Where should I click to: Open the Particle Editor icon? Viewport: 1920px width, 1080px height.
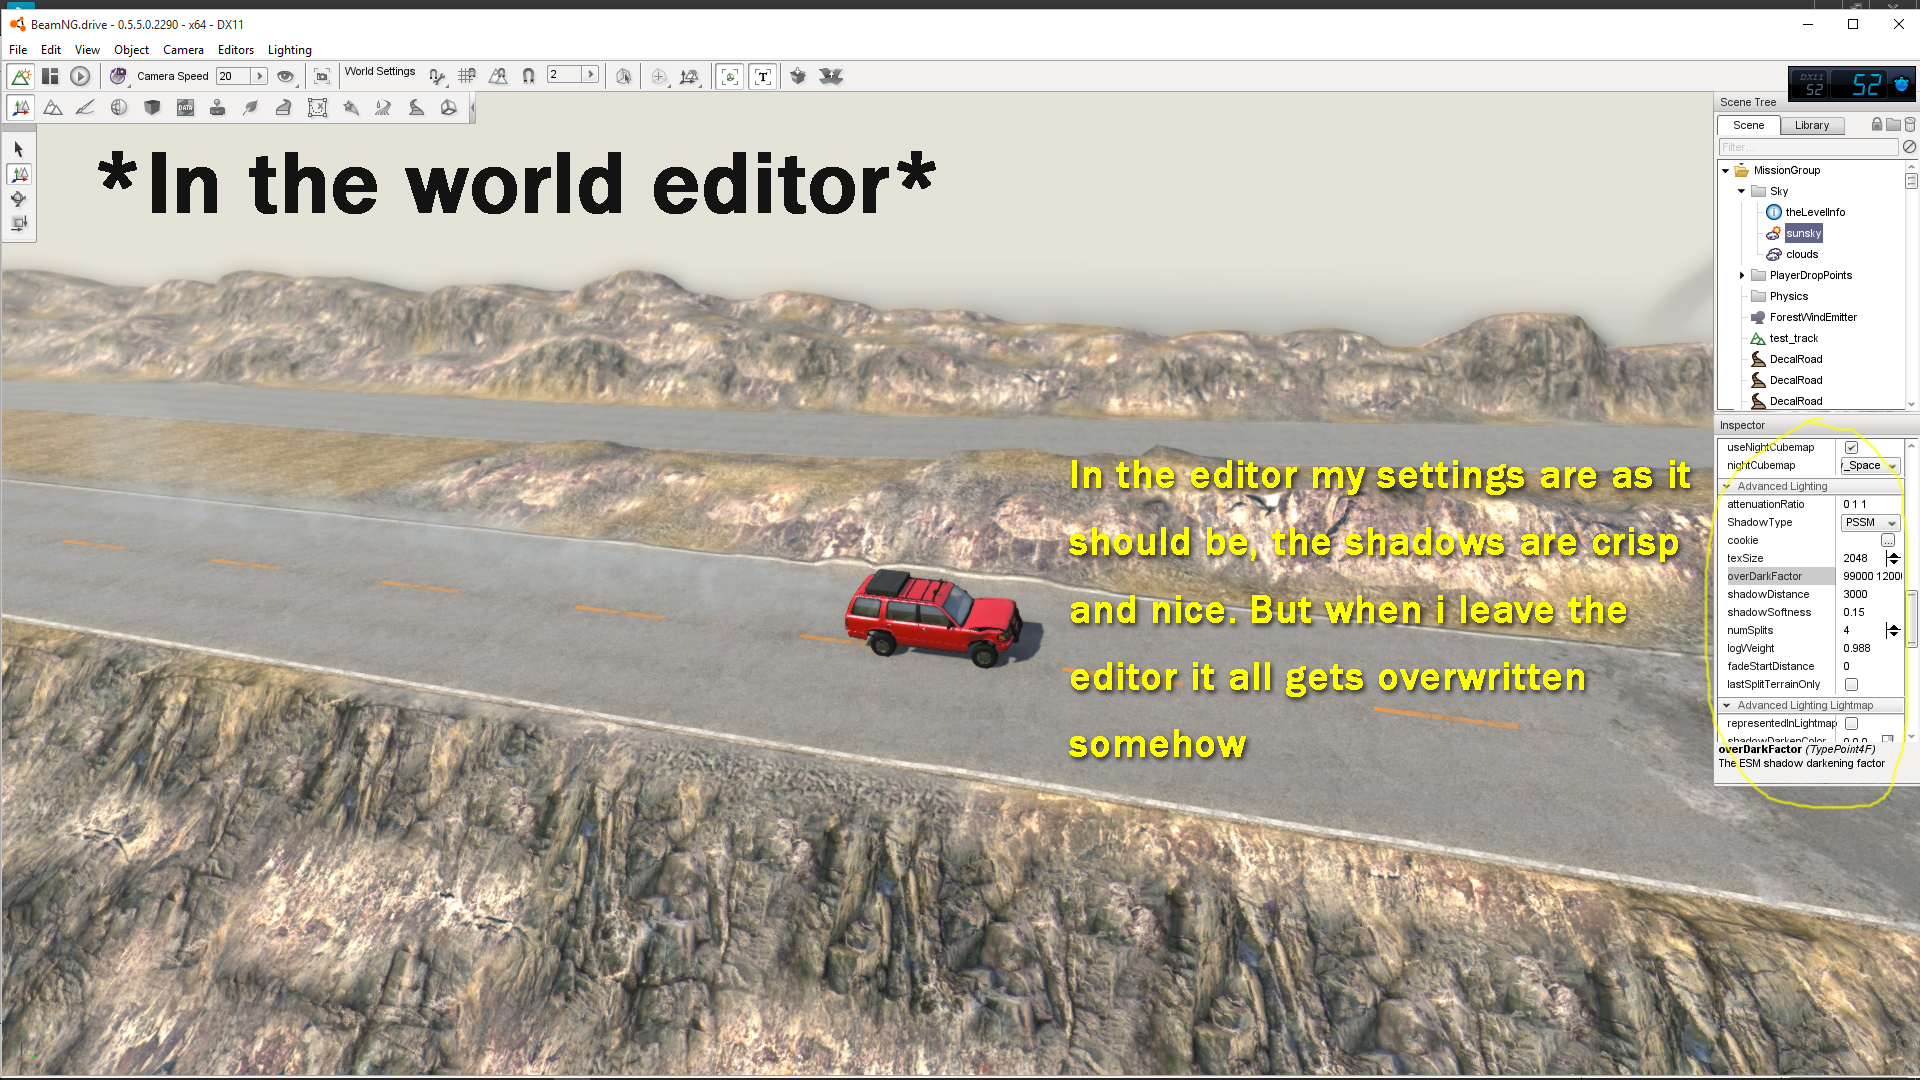click(350, 108)
